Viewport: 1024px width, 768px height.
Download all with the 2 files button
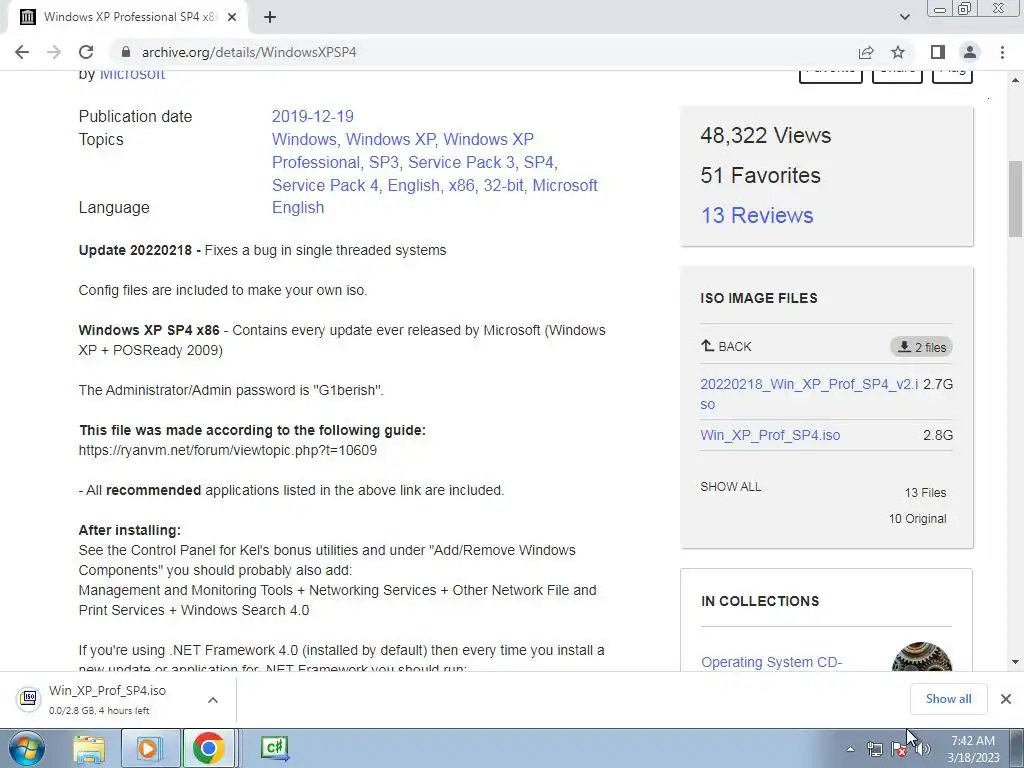point(921,347)
